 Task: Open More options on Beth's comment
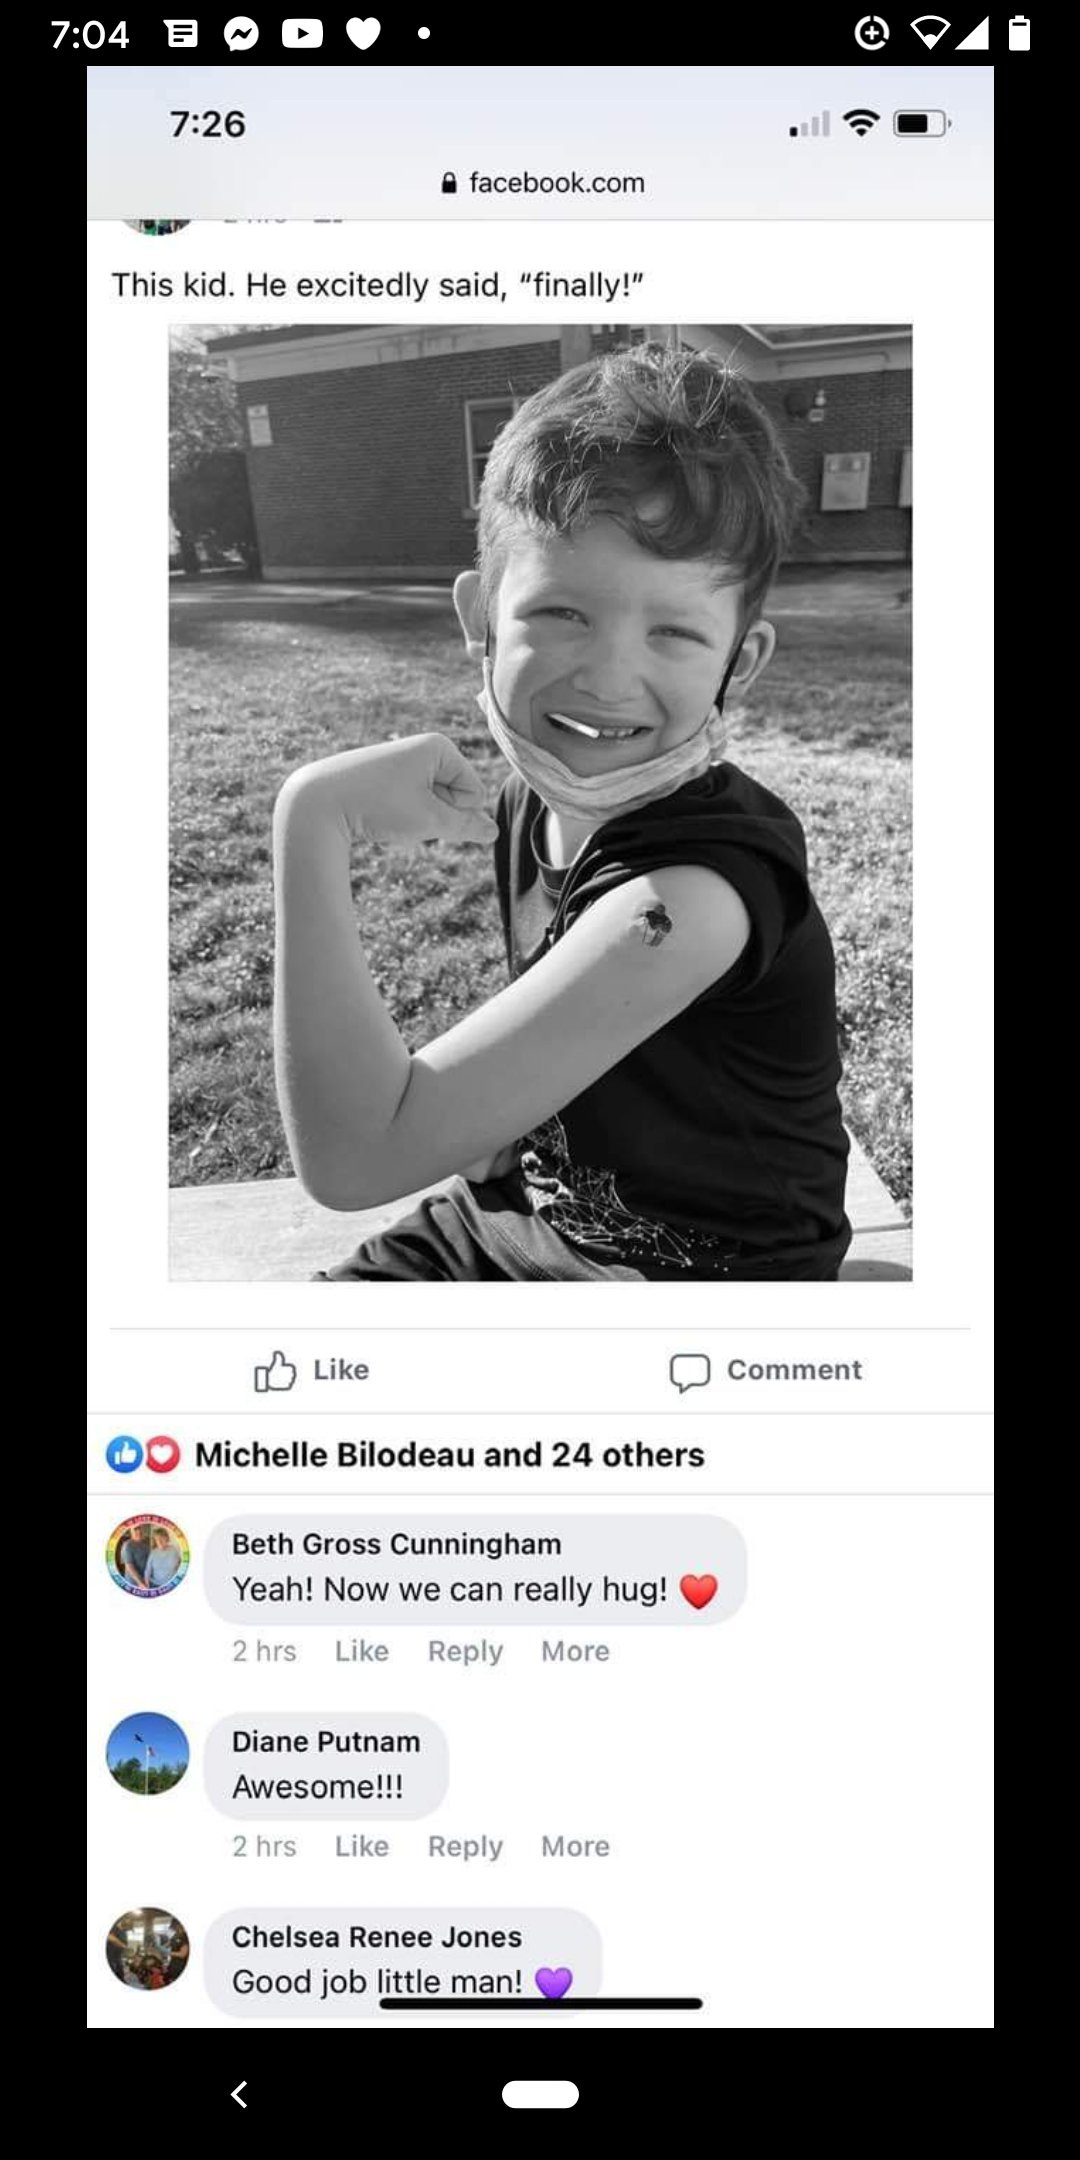coord(575,1651)
